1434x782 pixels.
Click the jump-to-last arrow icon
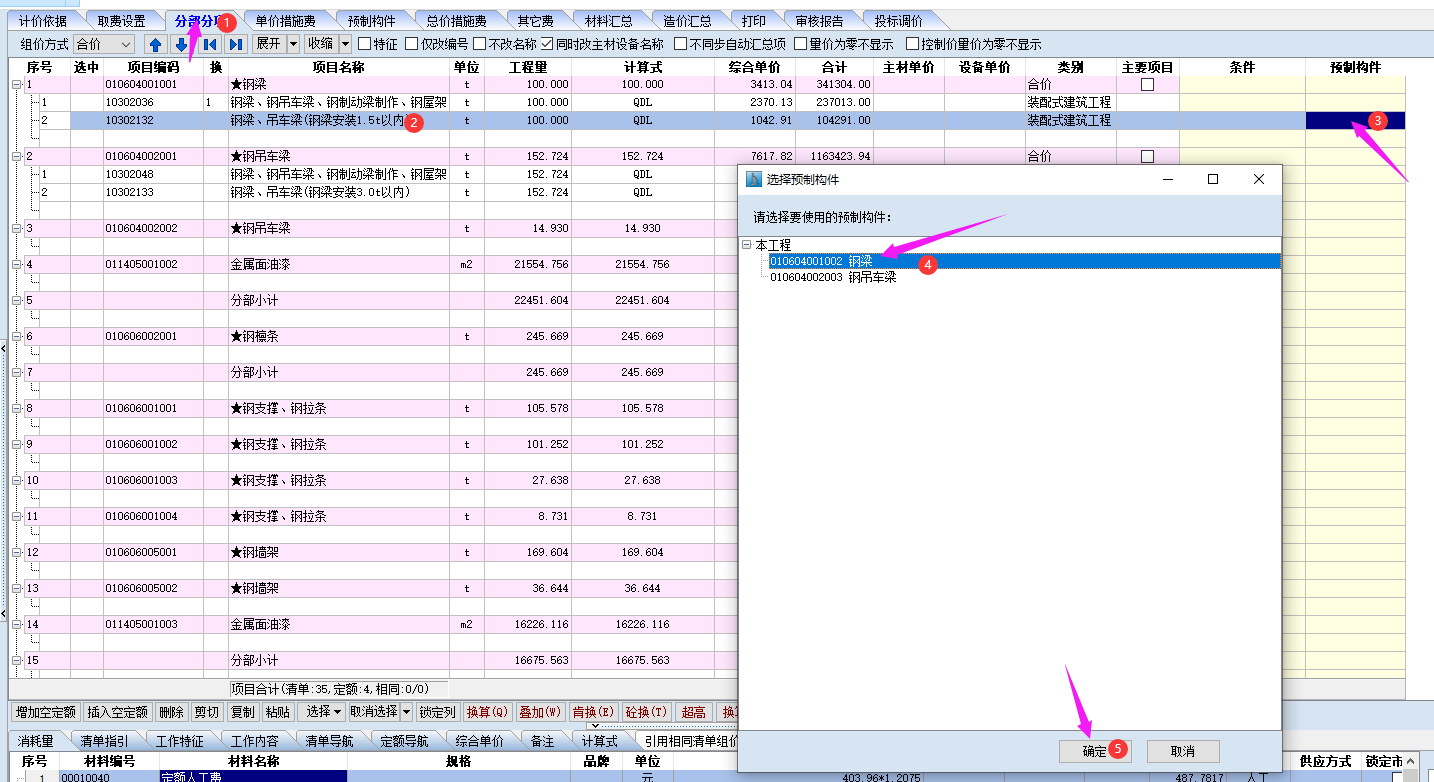click(x=236, y=44)
